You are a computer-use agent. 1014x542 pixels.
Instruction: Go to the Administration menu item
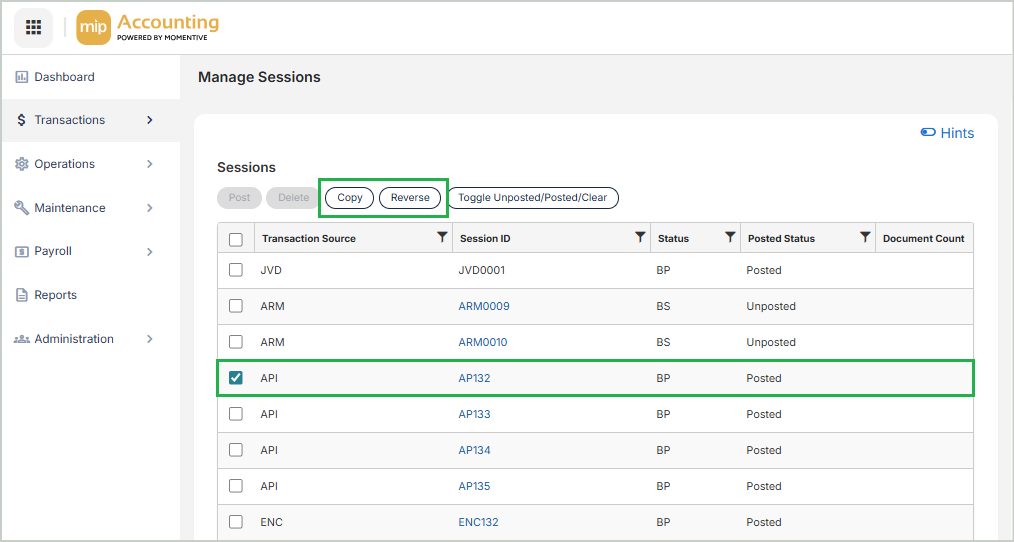(x=74, y=339)
